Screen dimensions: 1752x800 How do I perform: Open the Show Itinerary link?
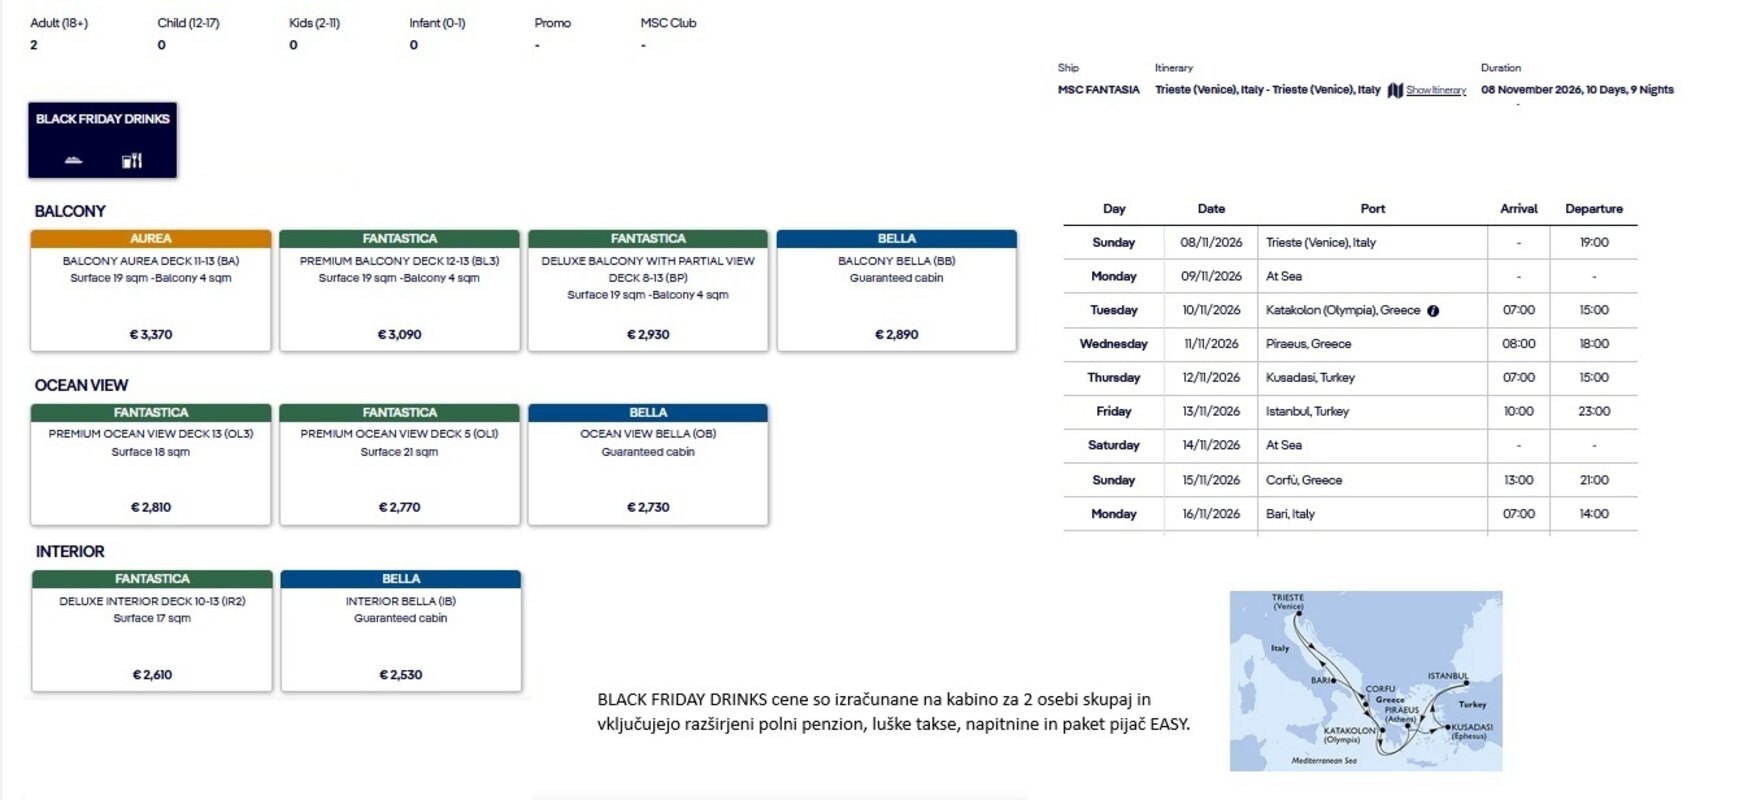(x=1436, y=90)
